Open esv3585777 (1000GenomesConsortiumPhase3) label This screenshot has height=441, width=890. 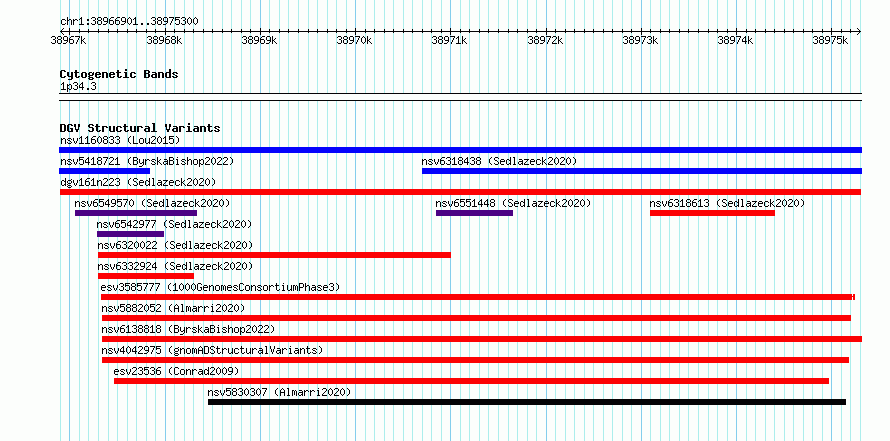220,287
